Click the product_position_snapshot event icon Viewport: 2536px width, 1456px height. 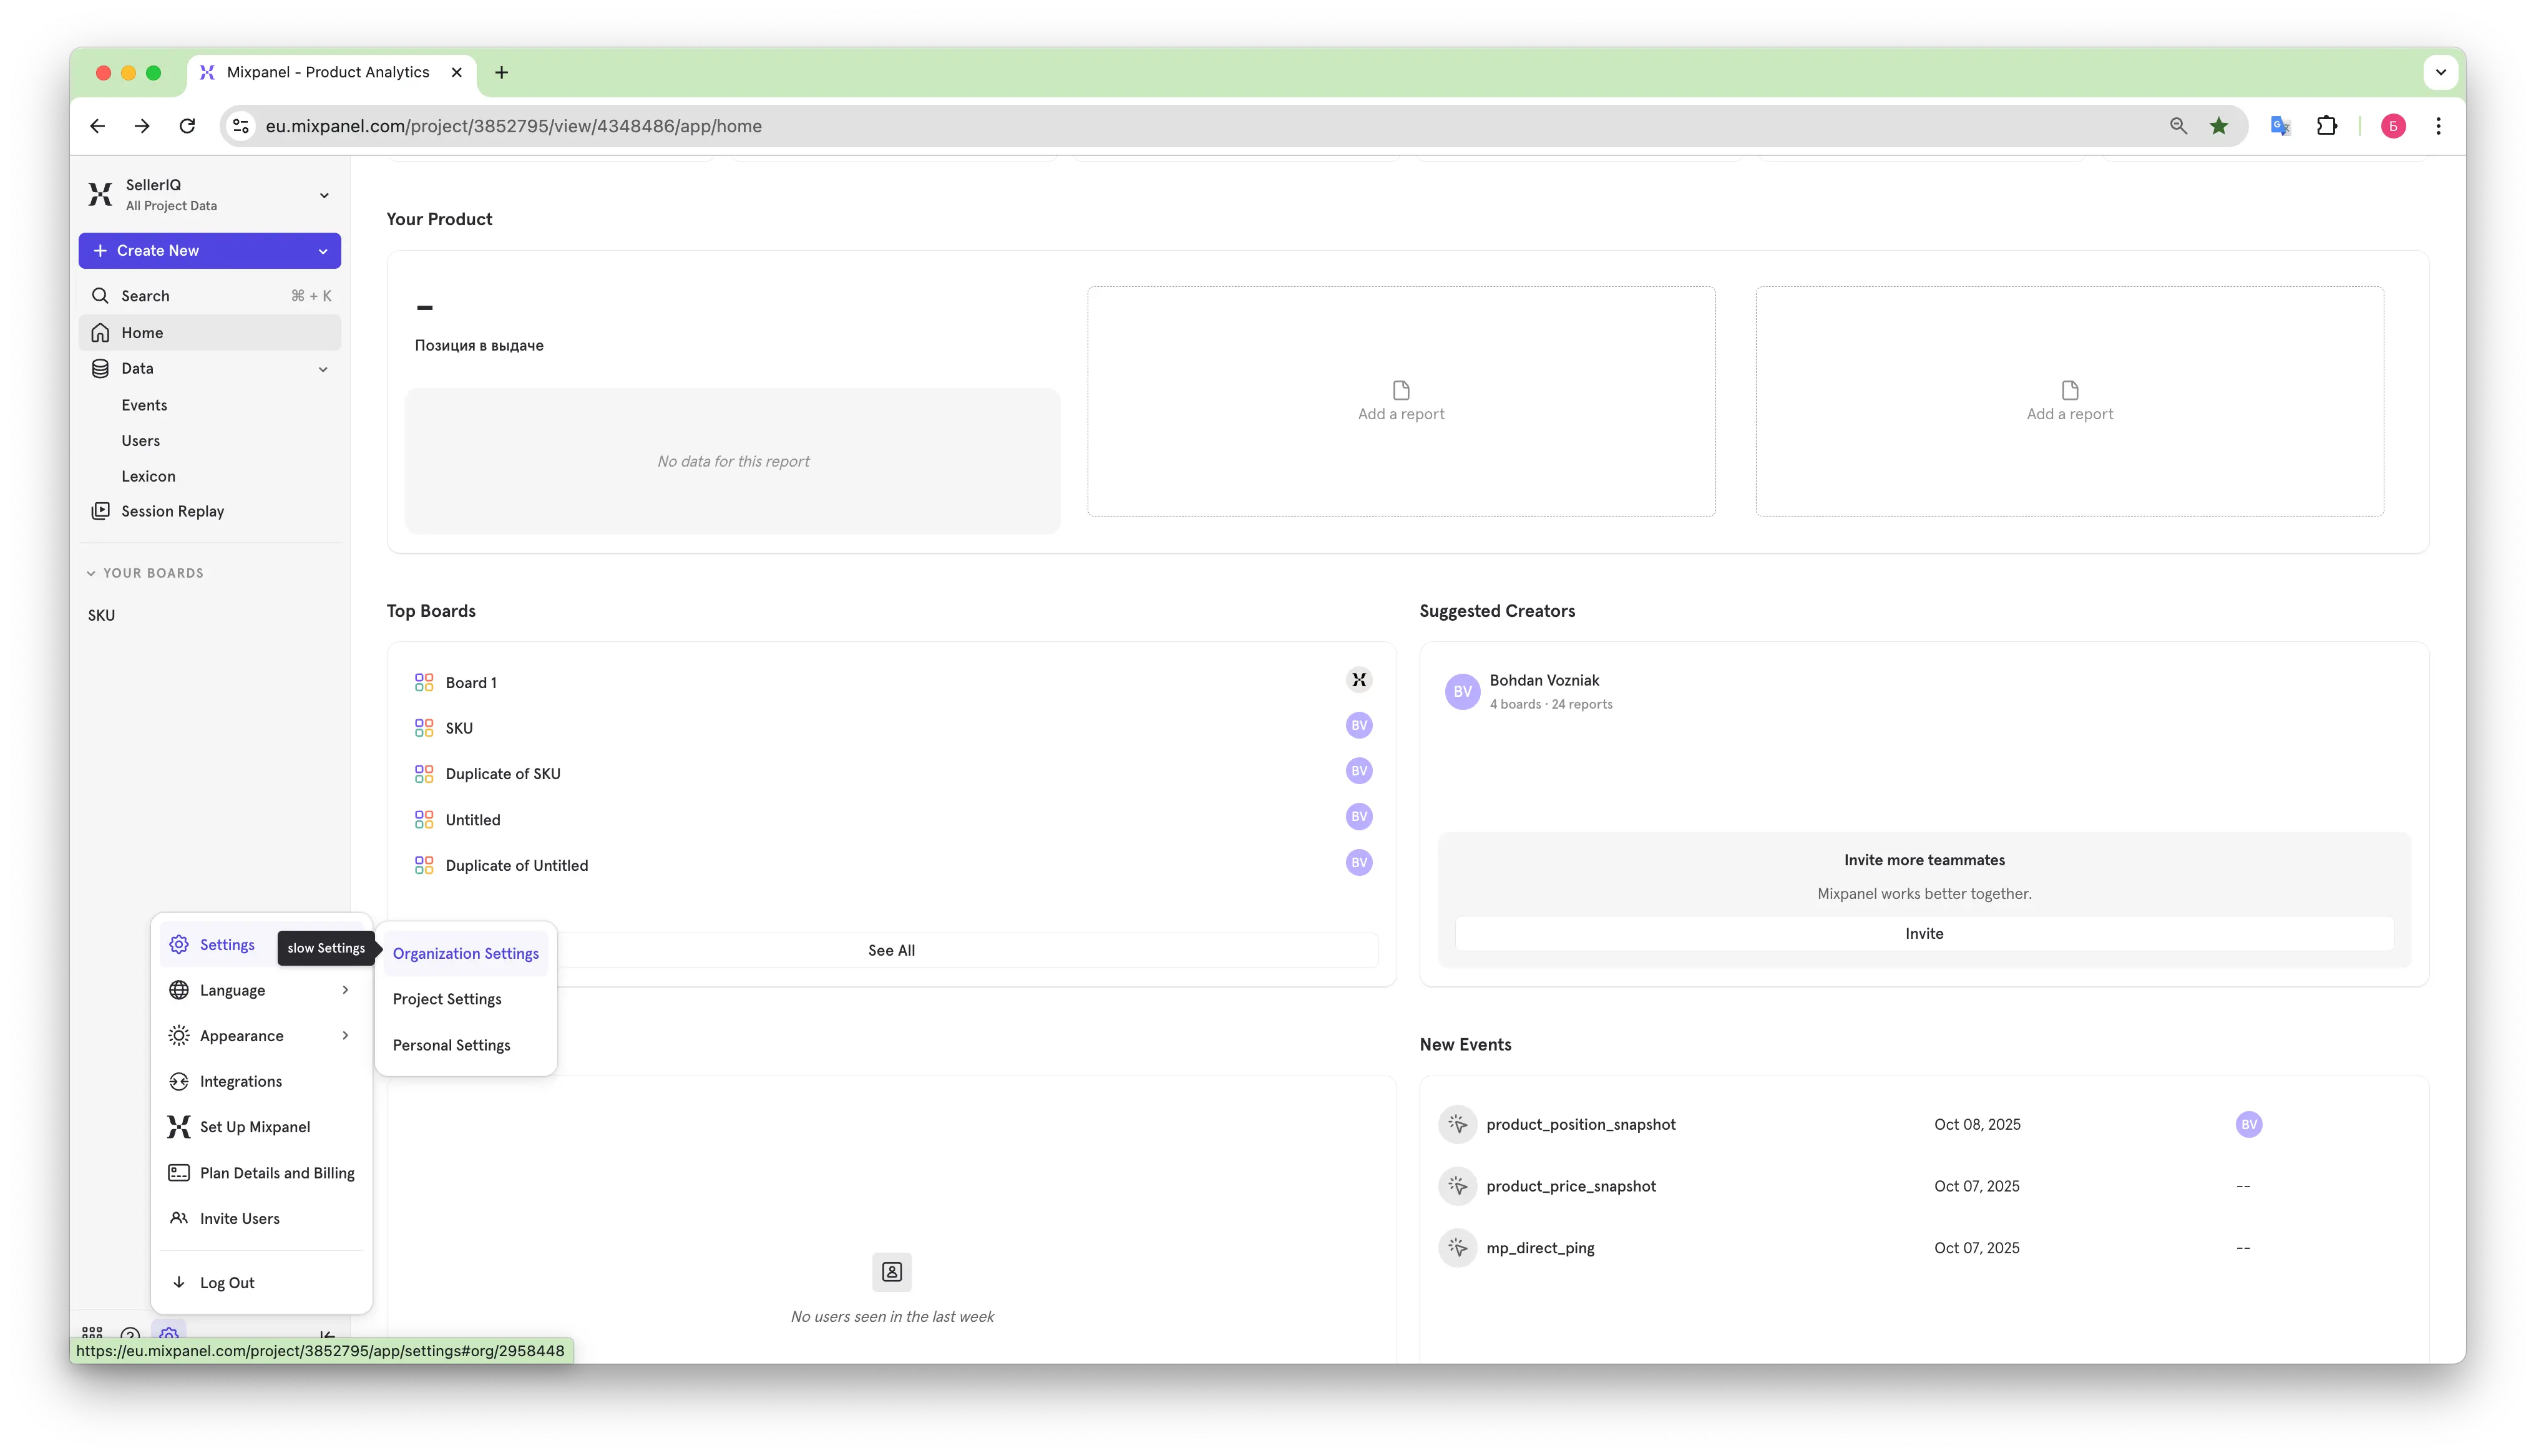(1458, 1124)
